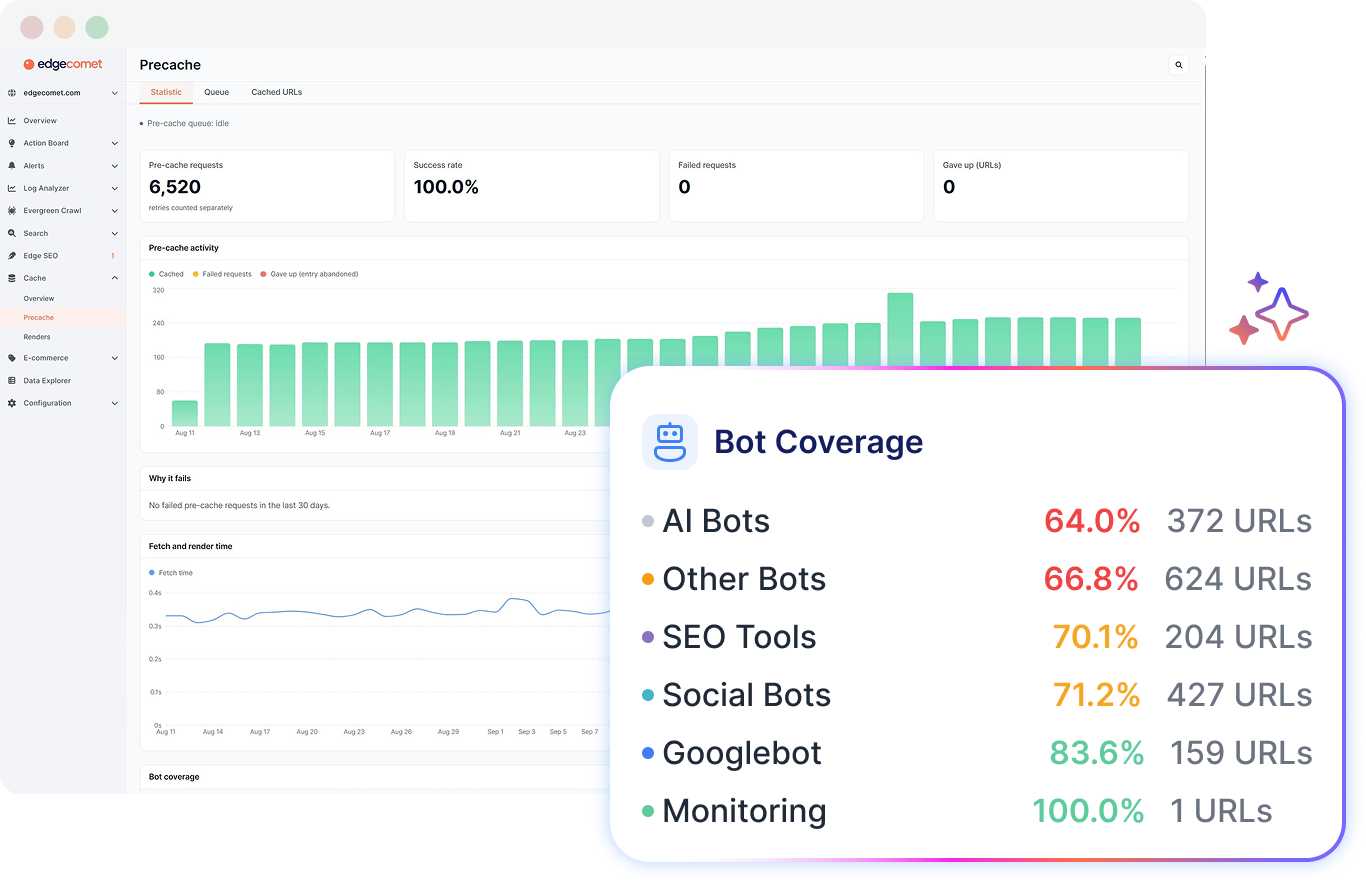Click the Edge SEO notification badge
Screen dimensions: 1366x883
(112, 256)
